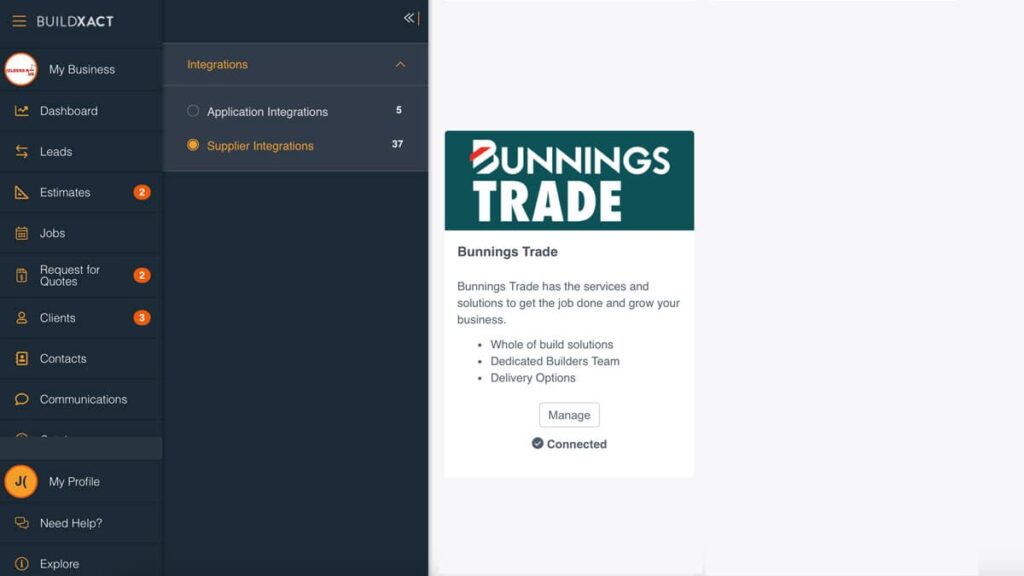
Task: Collapse the side panel double-arrow
Action: [x=409, y=18]
